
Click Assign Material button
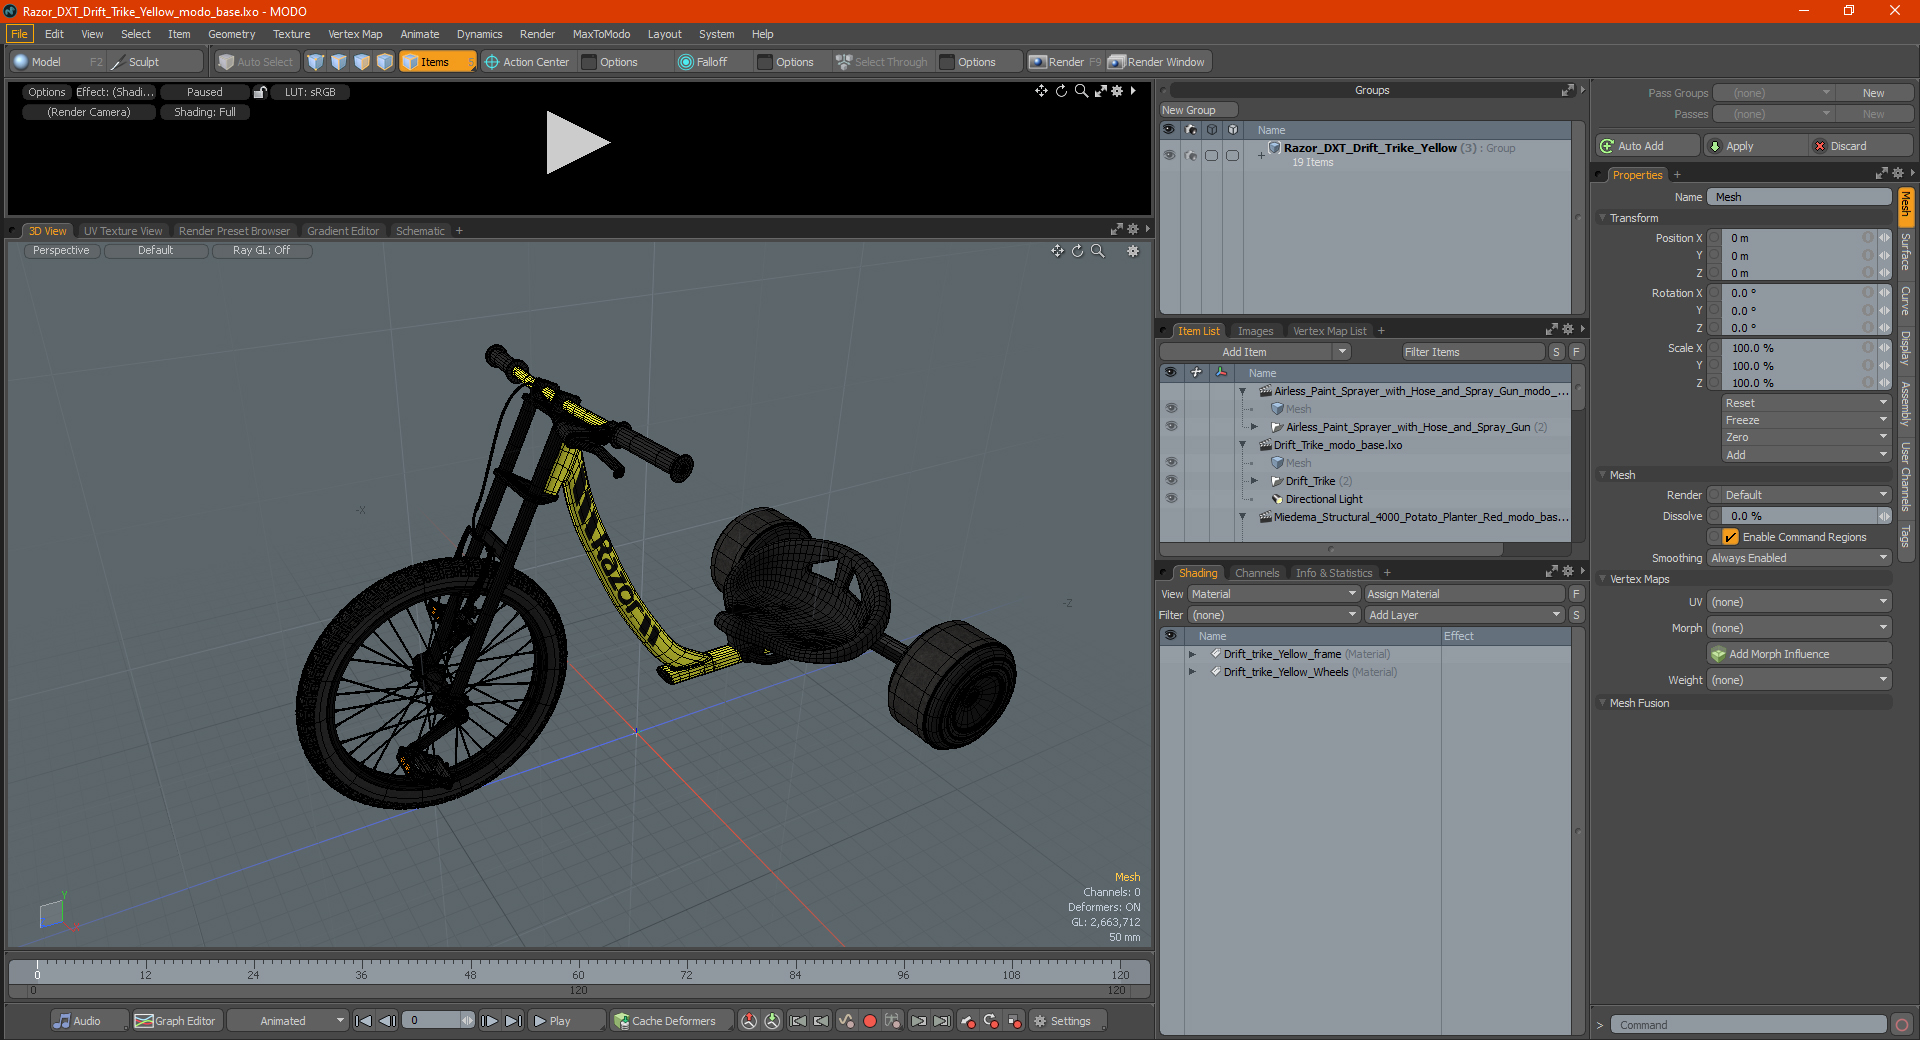[x=1464, y=594]
